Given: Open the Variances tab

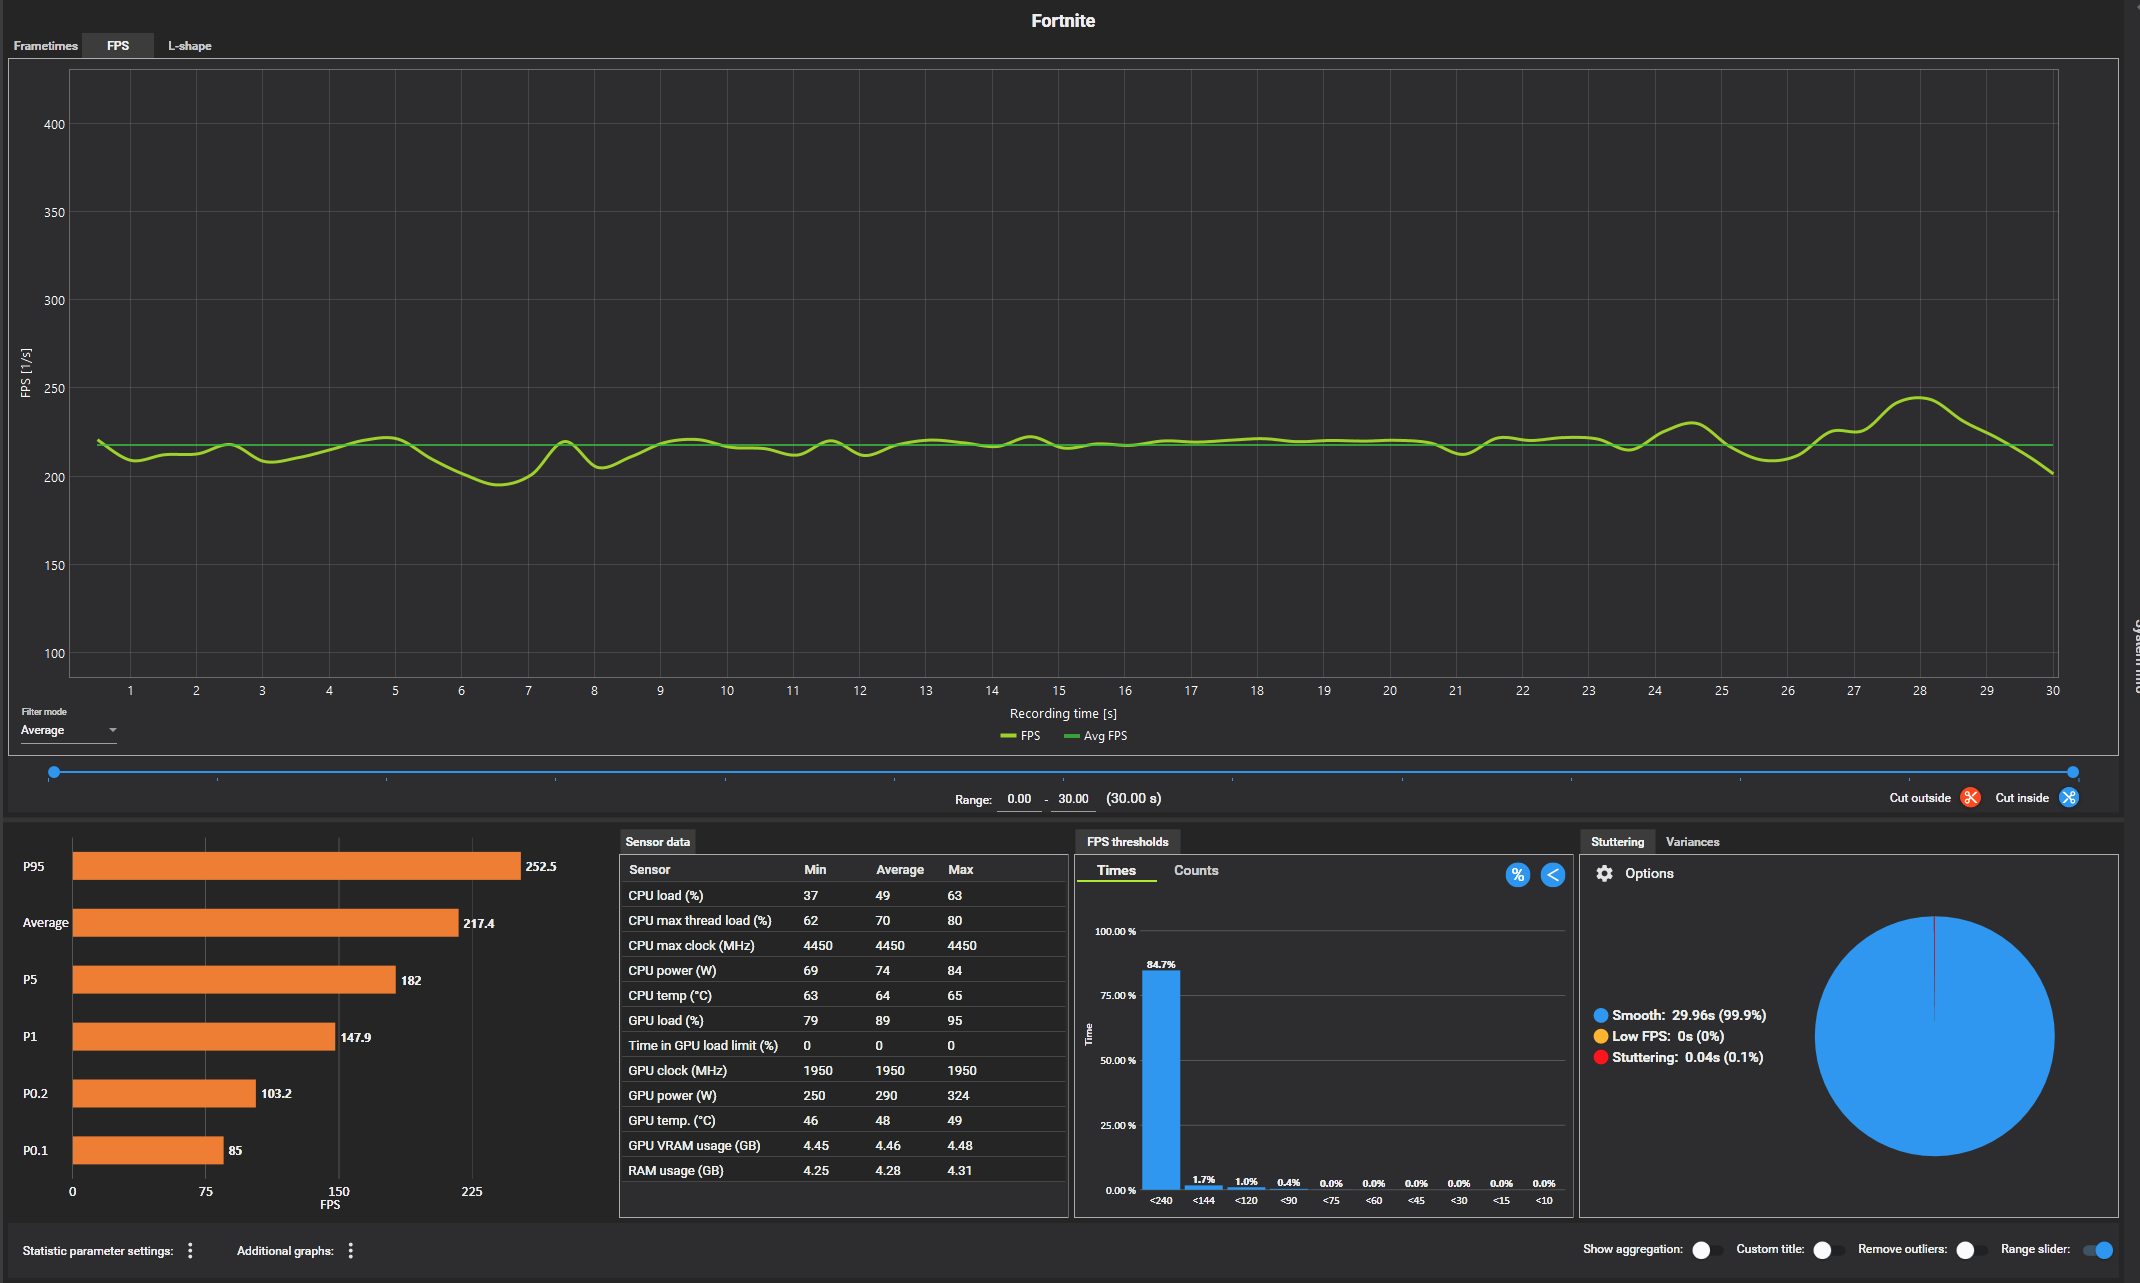Looking at the screenshot, I should 1692,842.
